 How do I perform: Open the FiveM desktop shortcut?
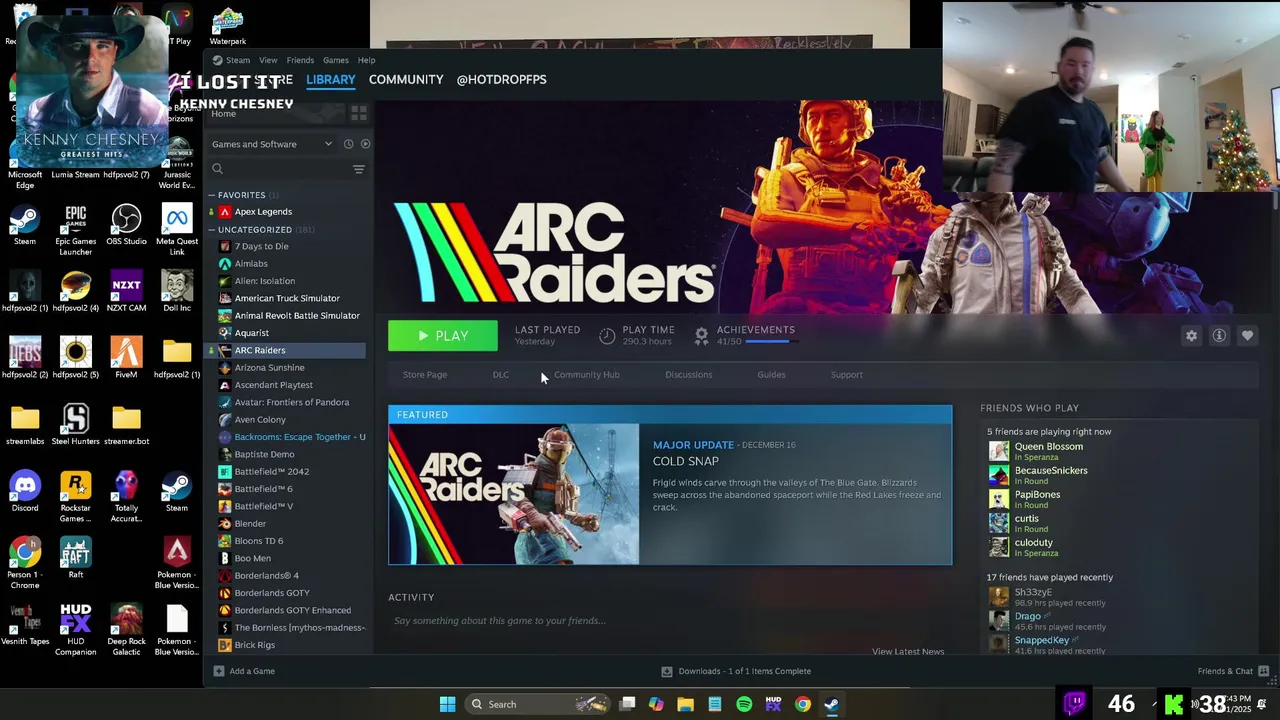pos(126,357)
